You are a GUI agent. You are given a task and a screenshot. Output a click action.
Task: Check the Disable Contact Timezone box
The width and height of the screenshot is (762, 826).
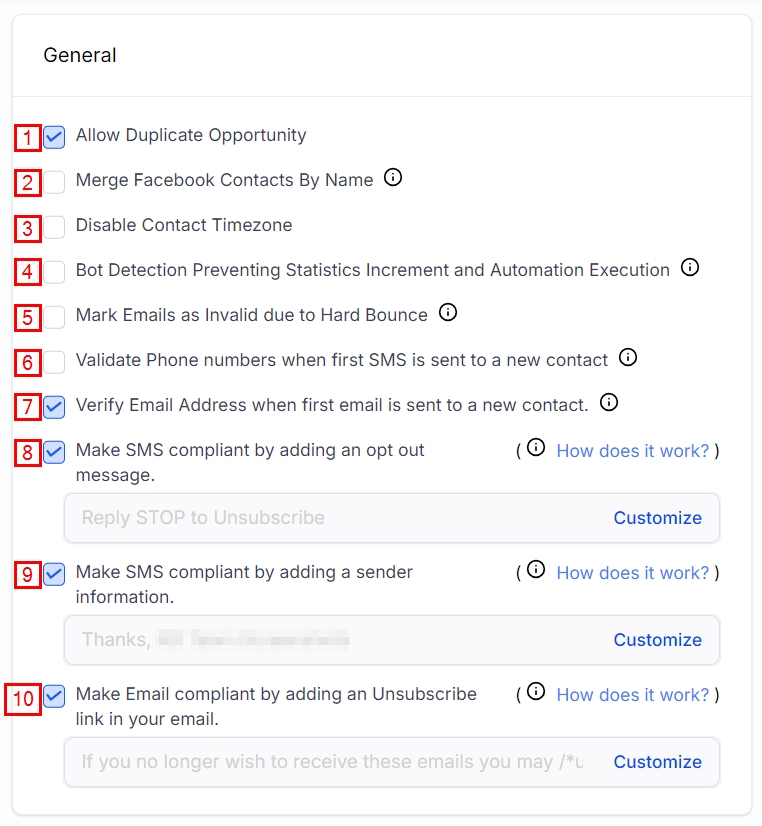pyautogui.click(x=55, y=227)
